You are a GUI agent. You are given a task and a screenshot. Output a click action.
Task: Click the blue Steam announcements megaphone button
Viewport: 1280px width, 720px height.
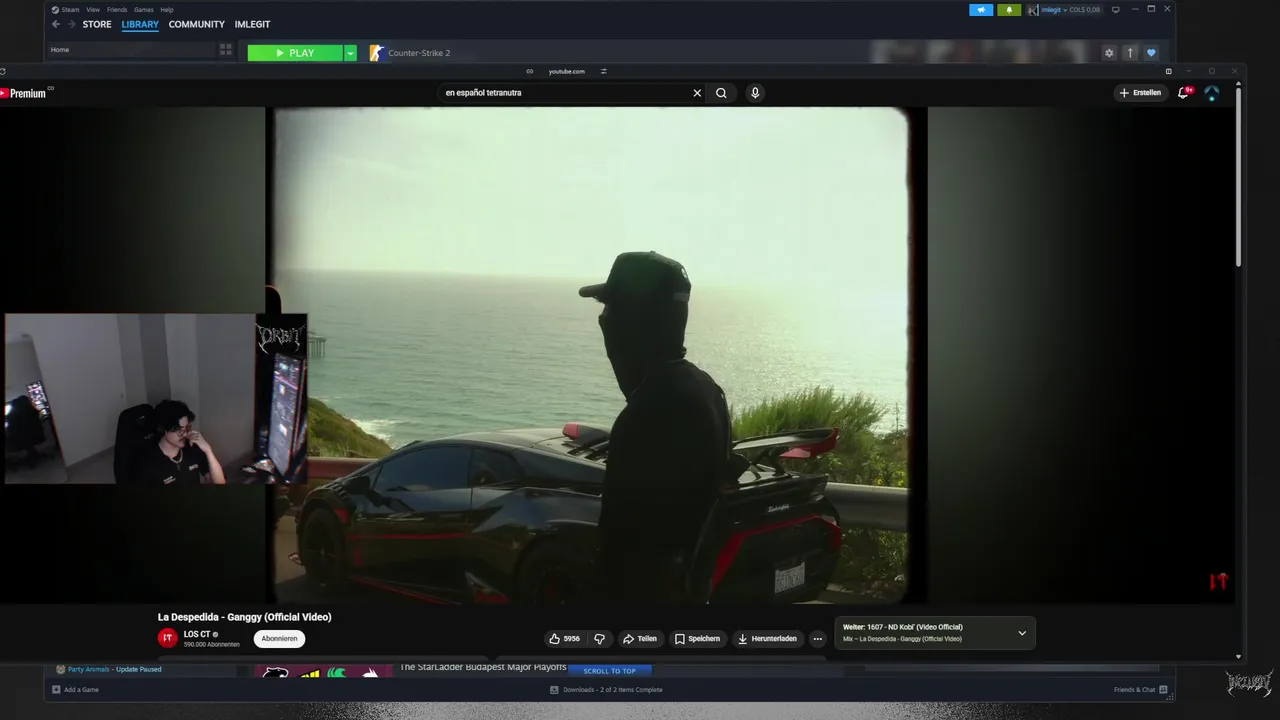coord(981,10)
